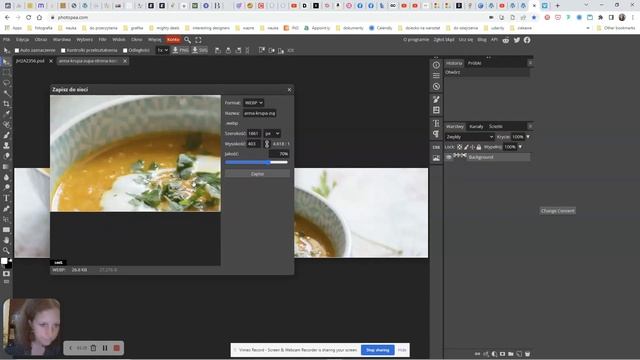This screenshot has height=360, width=640.
Task: Select the Crop tool
Action: [x=6, y=104]
